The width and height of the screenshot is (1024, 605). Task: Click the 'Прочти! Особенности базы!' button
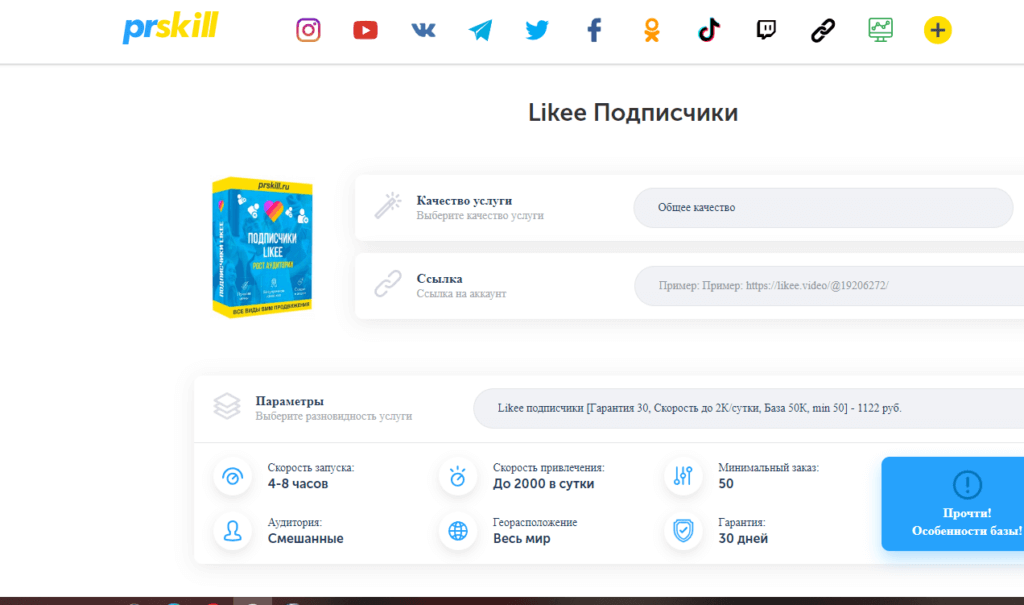coord(952,504)
